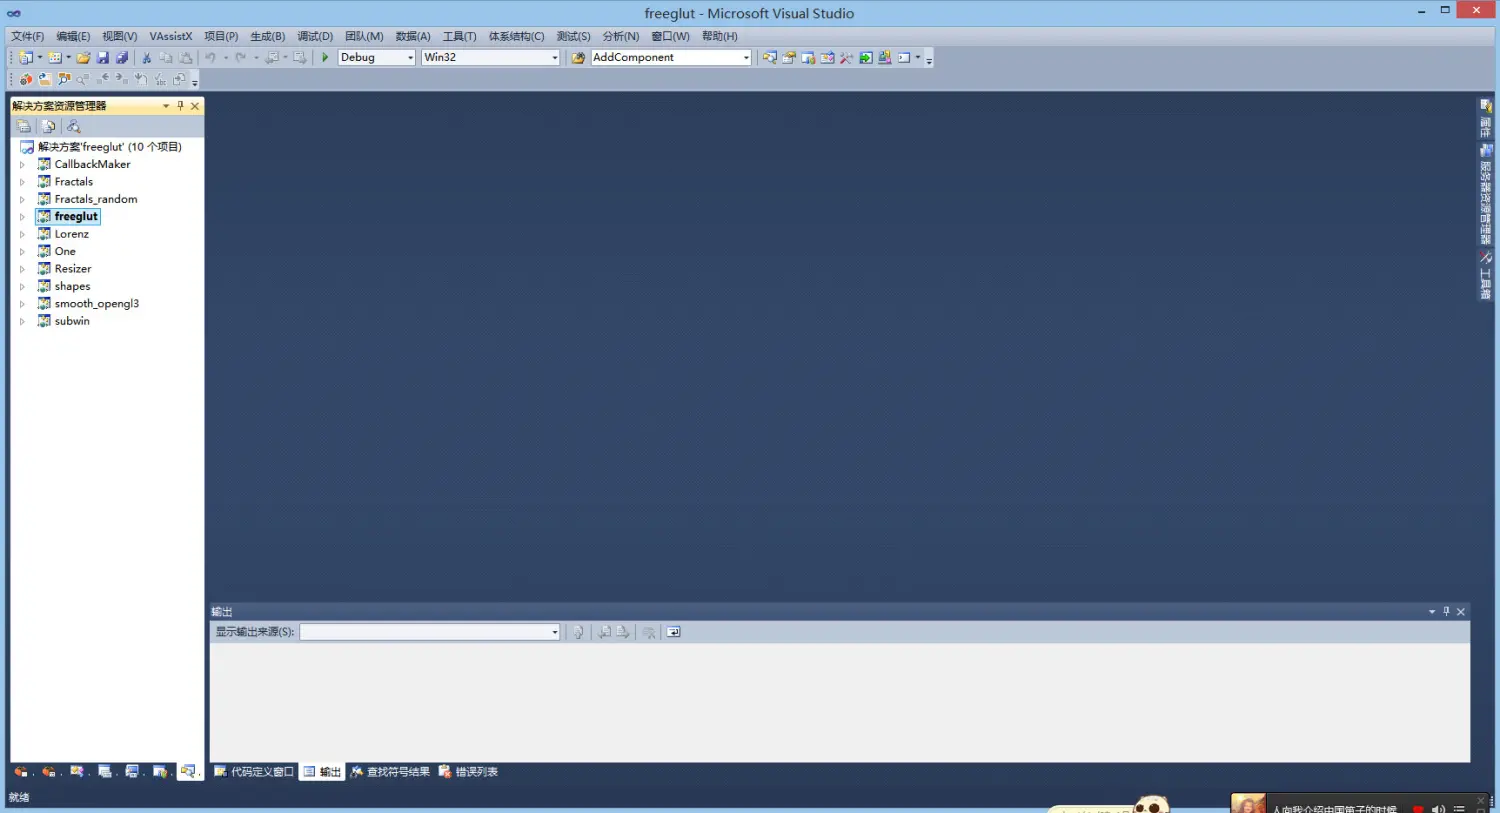Click the VAssistX spell check abc icon
The height and width of the screenshot is (813, 1500).
[x=160, y=79]
